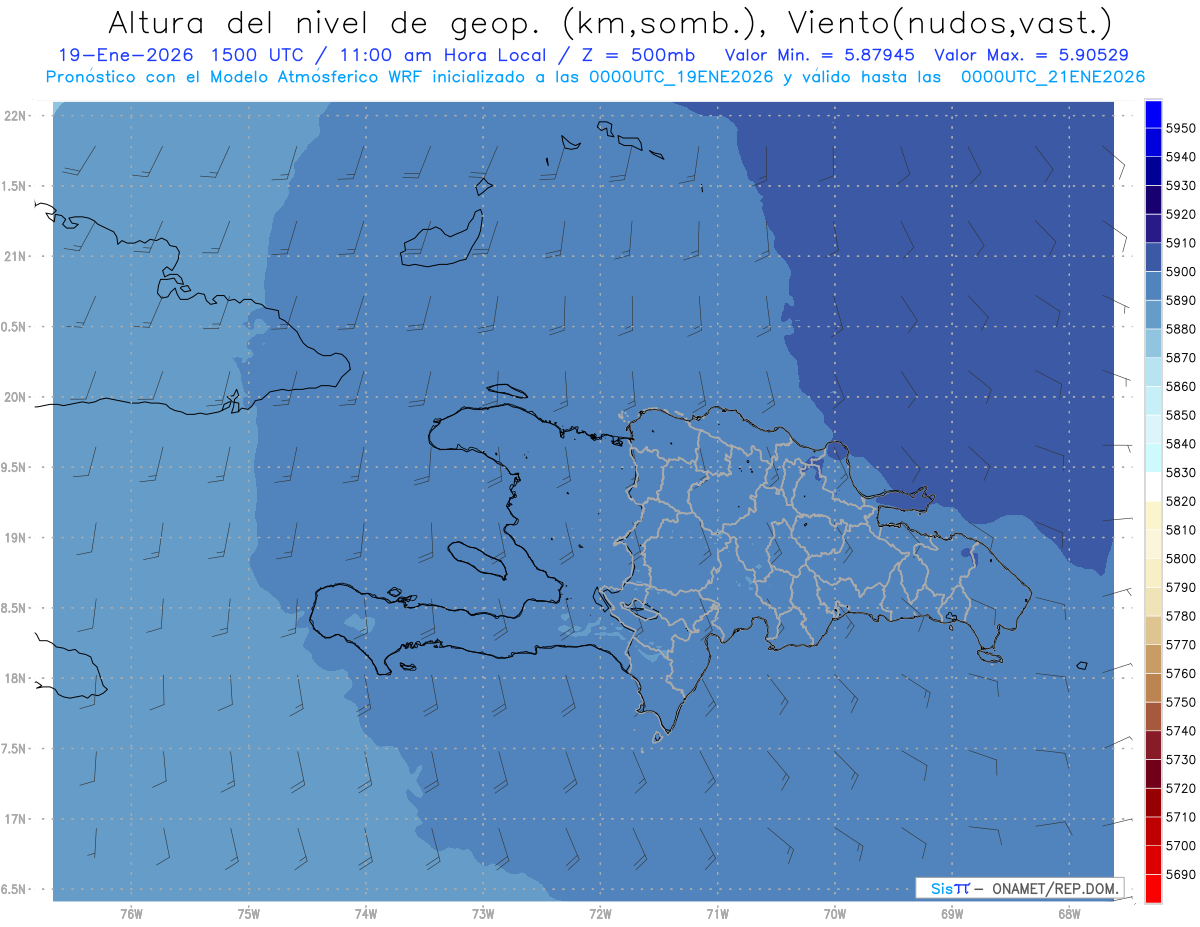Viewport: 1200px width, 927px height.
Task: Click the '9.5N' latitude label
Action: click(x=13, y=467)
